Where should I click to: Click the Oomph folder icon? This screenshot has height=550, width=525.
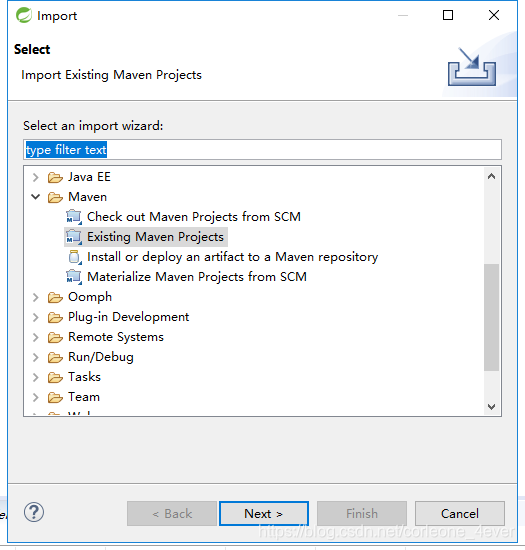(55, 297)
